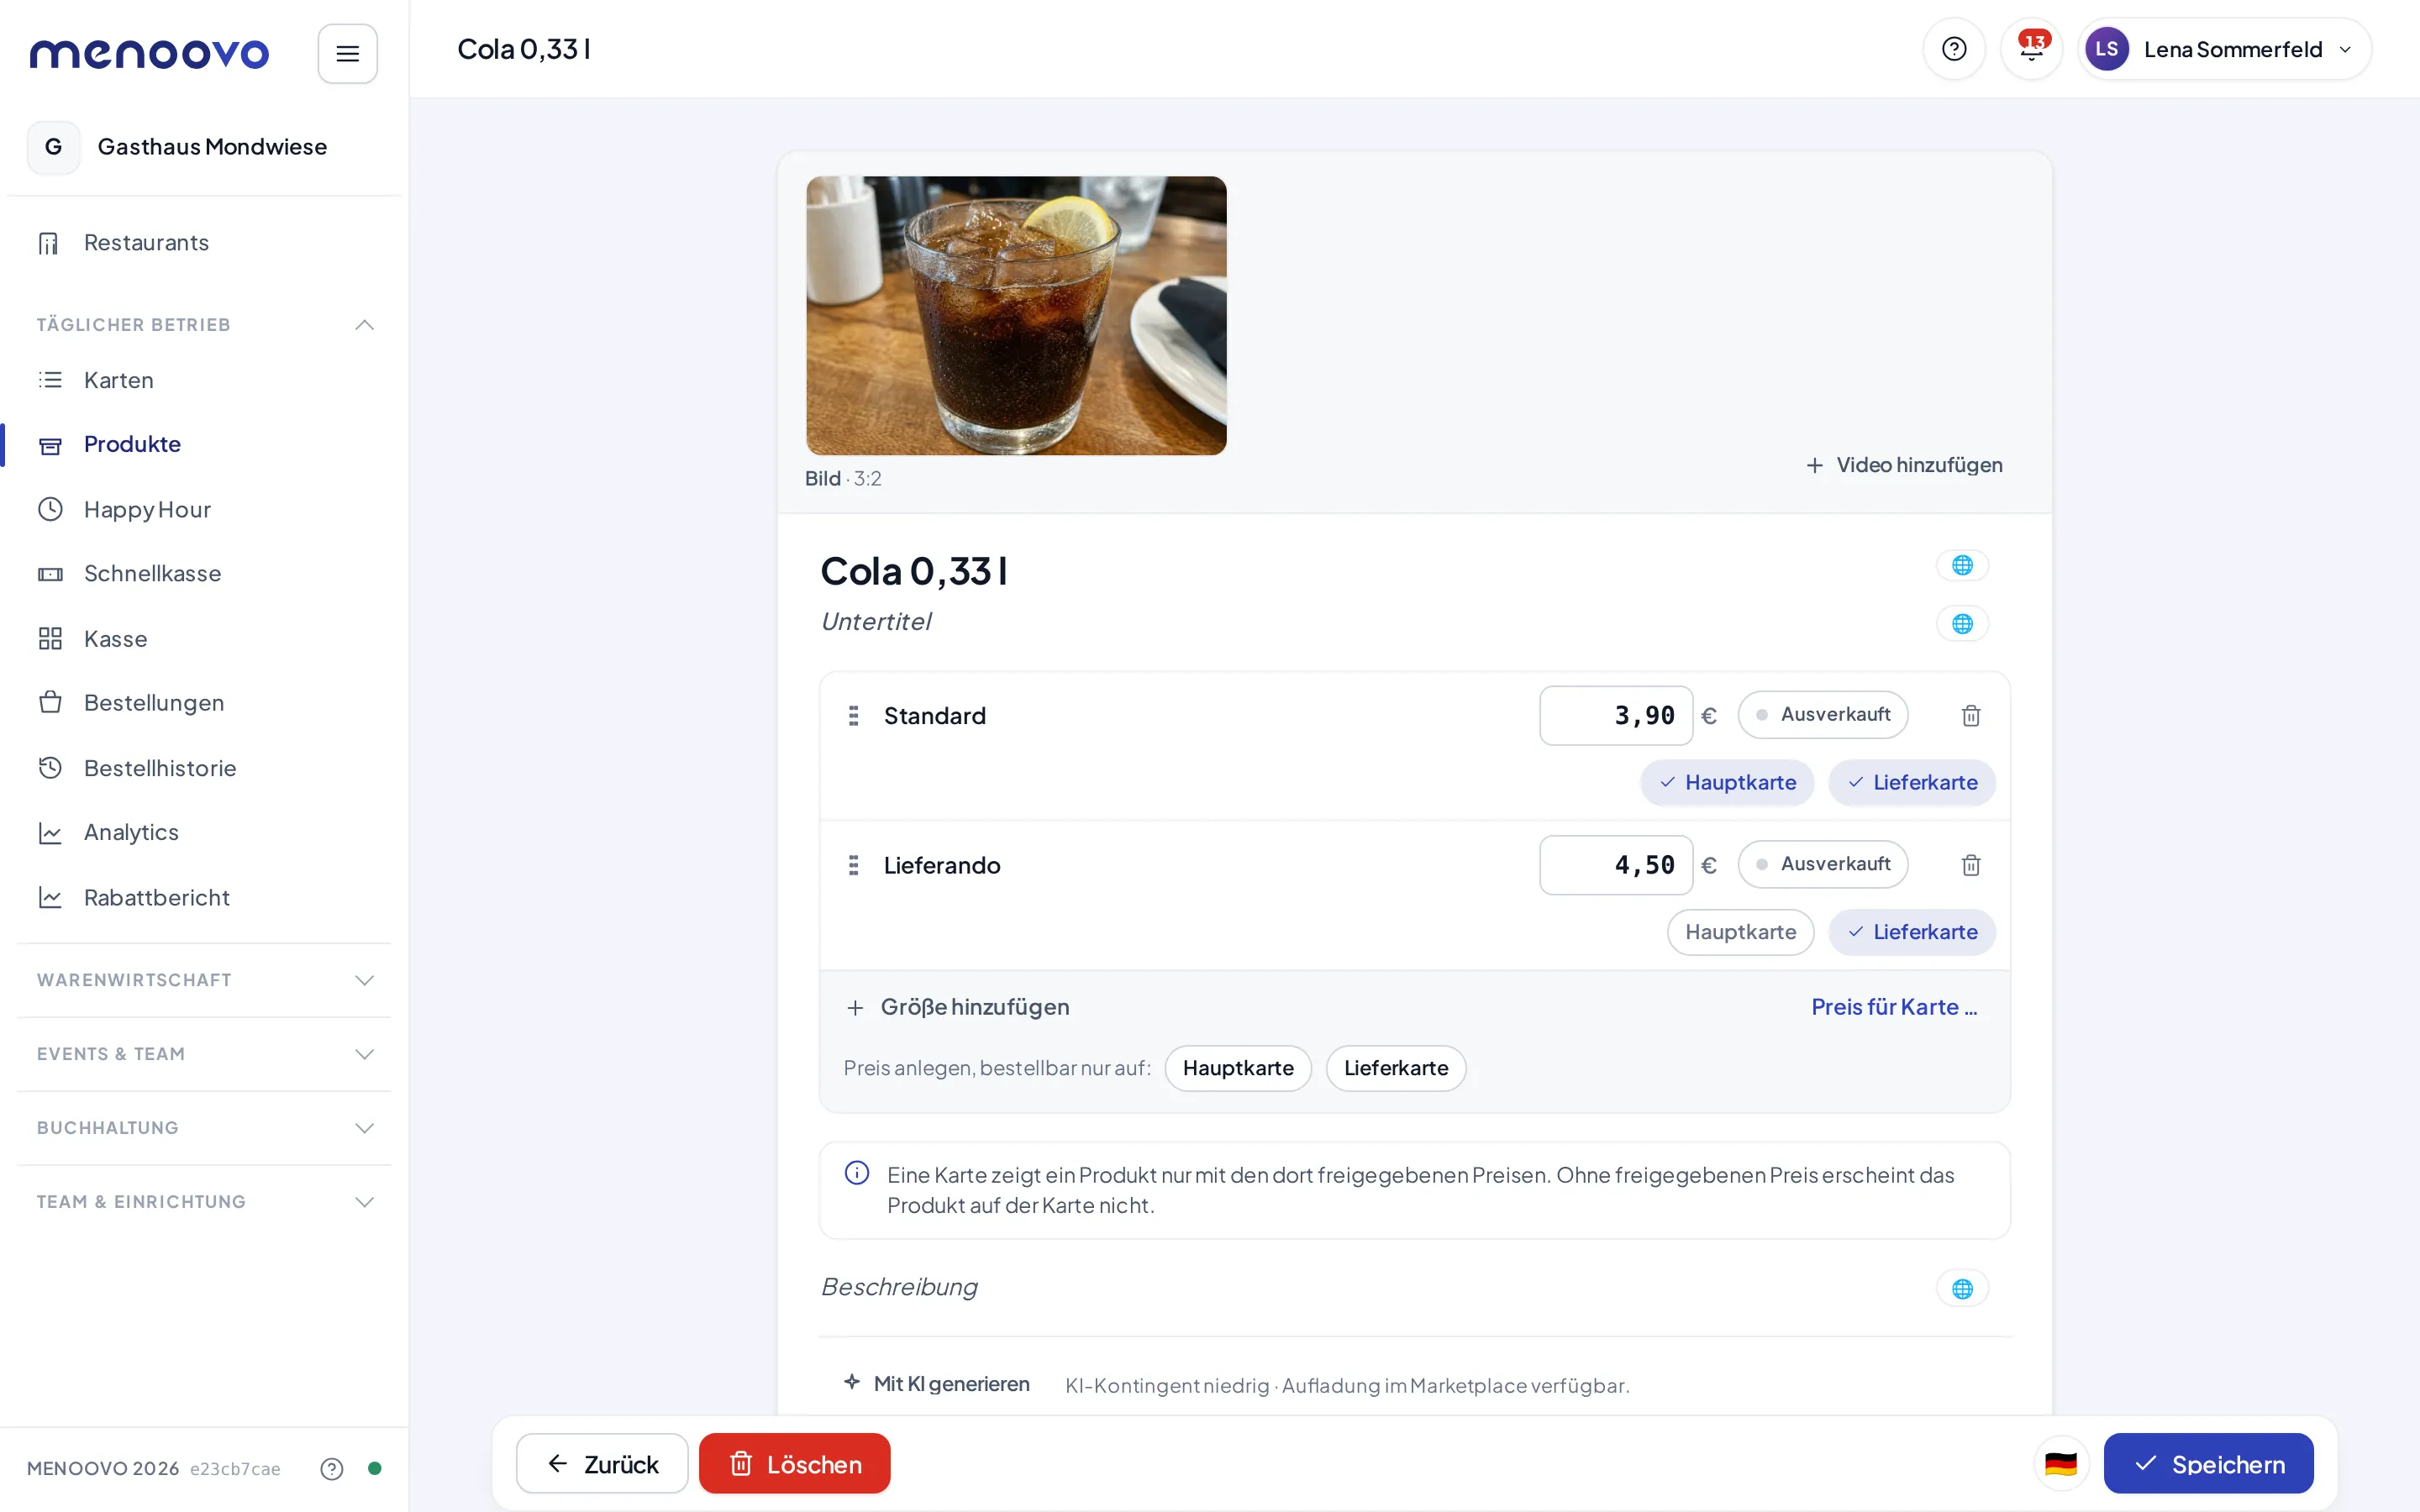Screen dimensions: 2420x1512
Task: Click the German flag language button
Action: coord(2061,1464)
